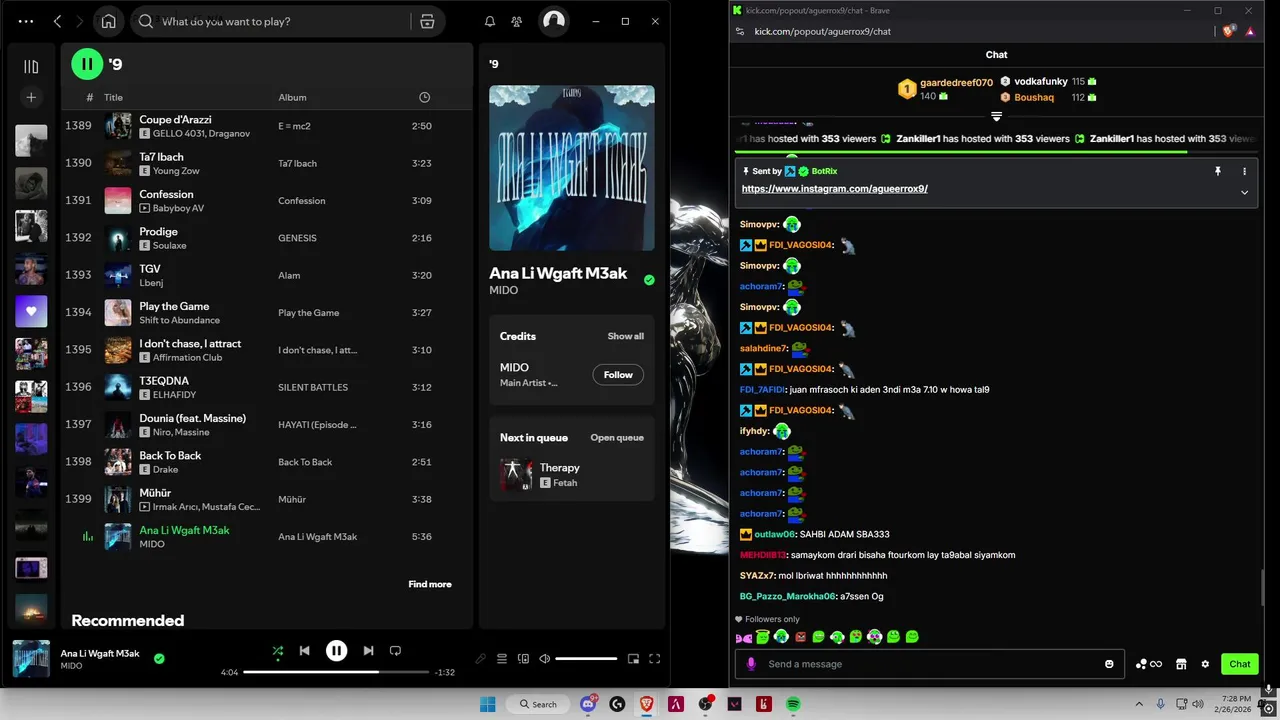Image resolution: width=1280 pixels, height=720 pixels.
Task: Pause playback in bottom player bar
Action: coord(337,651)
